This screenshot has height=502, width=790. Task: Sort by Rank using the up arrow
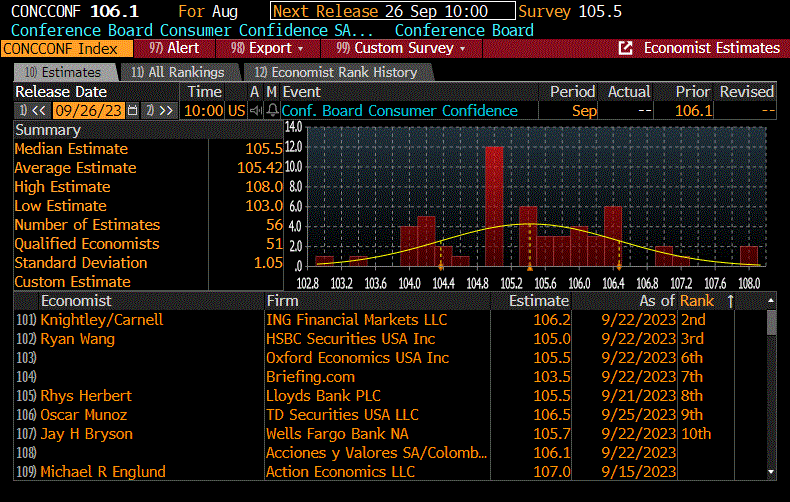coord(730,301)
